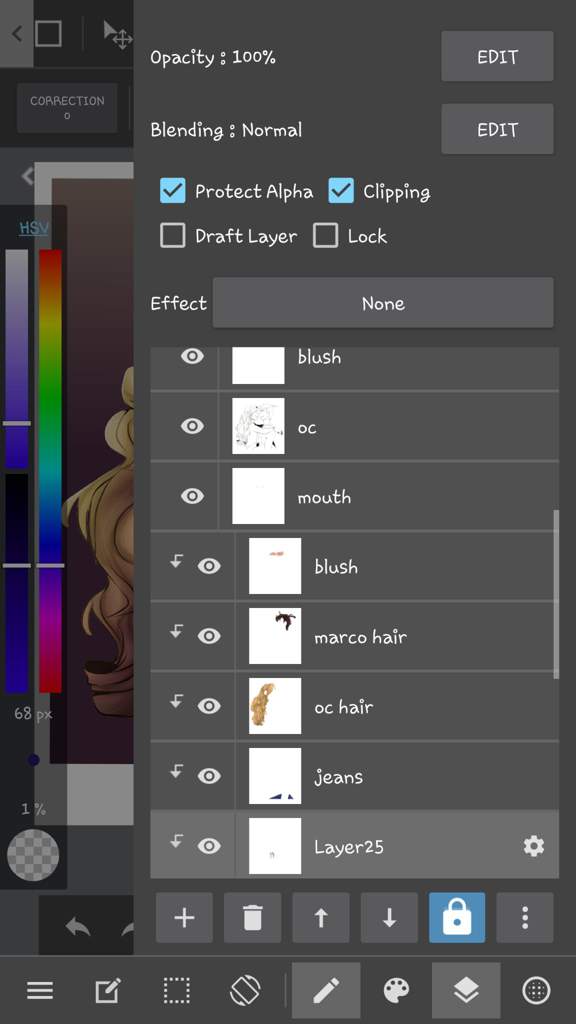Image resolution: width=576 pixels, height=1024 pixels.
Task: Uncheck the Clipping checkbox
Action: [x=341, y=191]
